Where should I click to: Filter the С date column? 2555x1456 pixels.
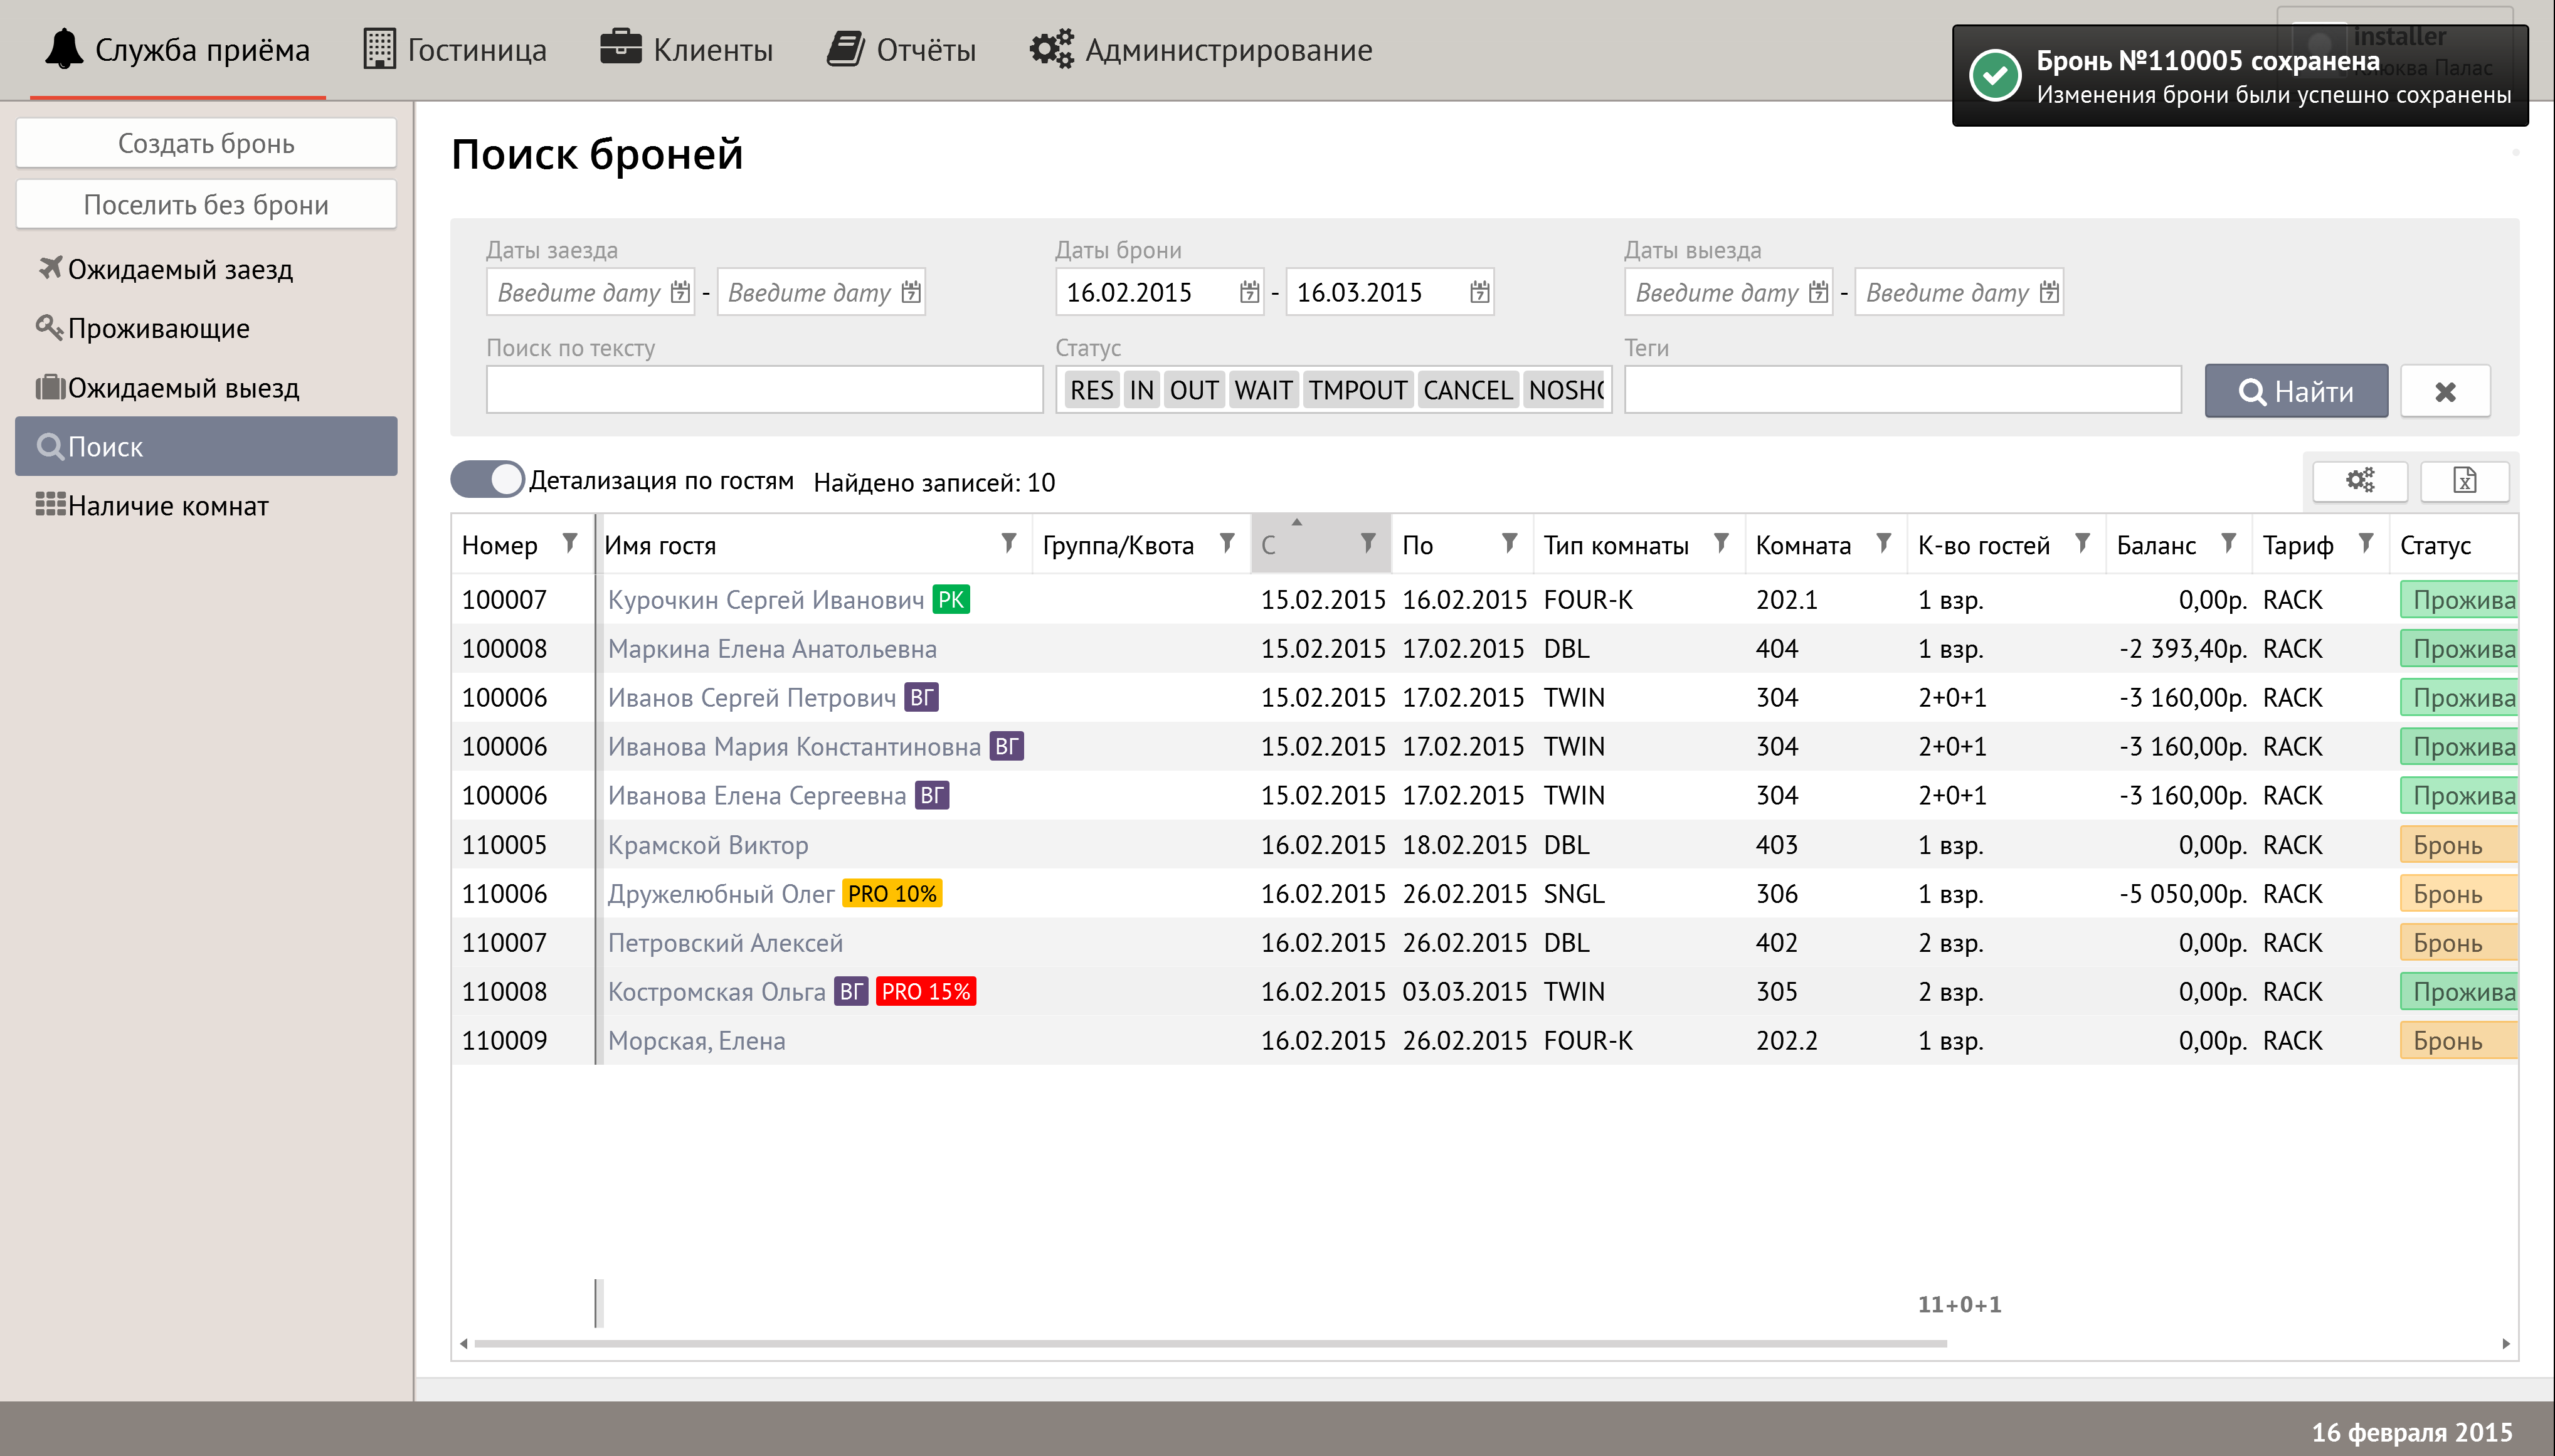(x=1368, y=543)
